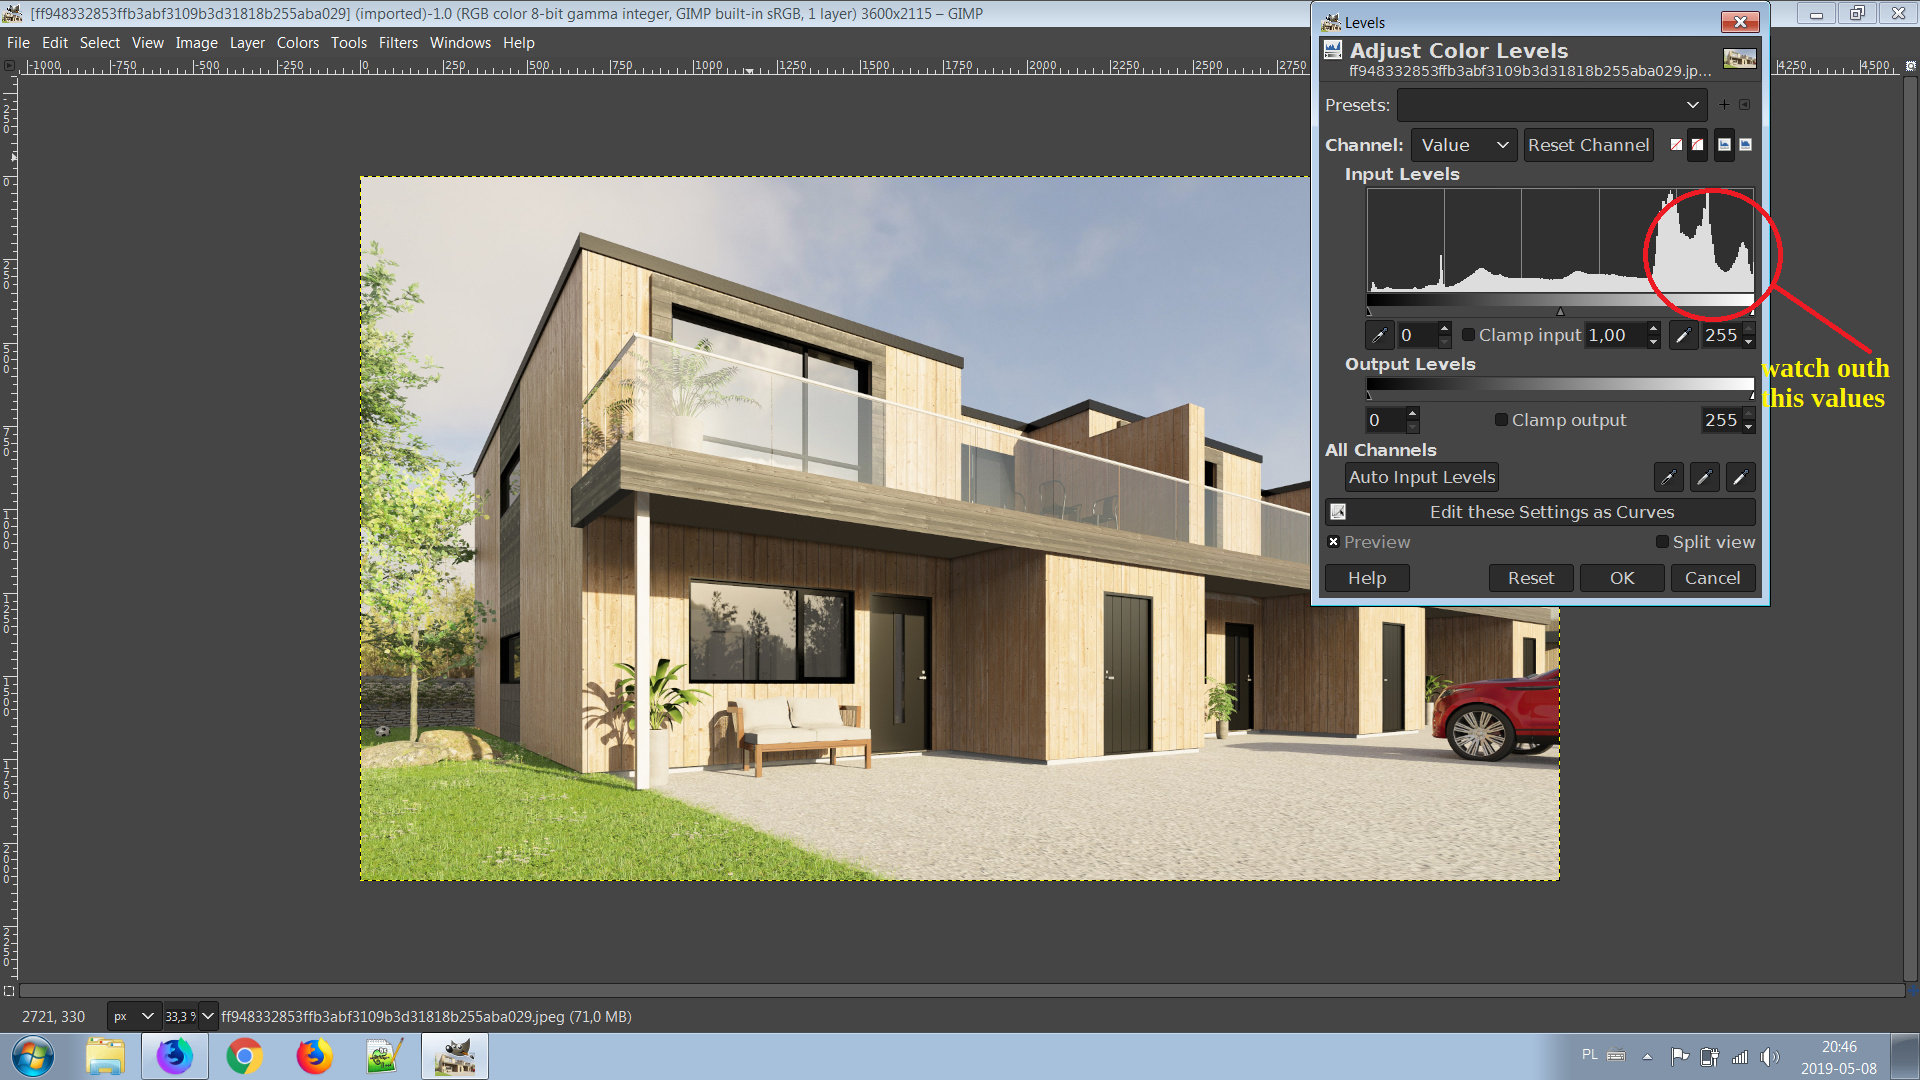Open the zoom percentage dropdown
The image size is (1920, 1080).
click(x=208, y=1017)
